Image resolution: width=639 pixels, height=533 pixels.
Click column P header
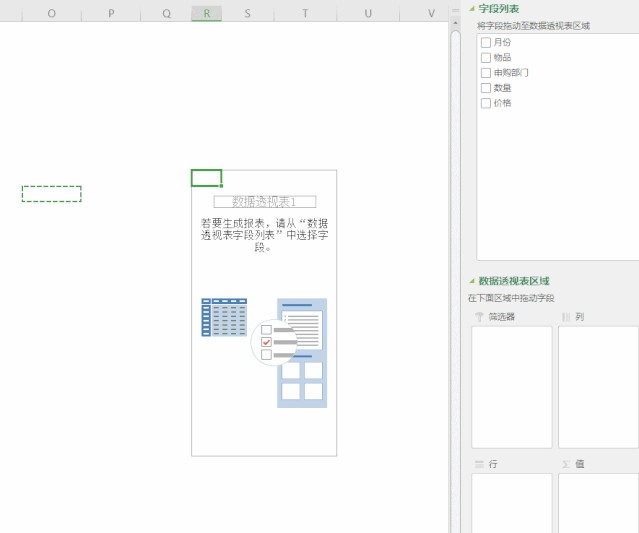click(111, 13)
